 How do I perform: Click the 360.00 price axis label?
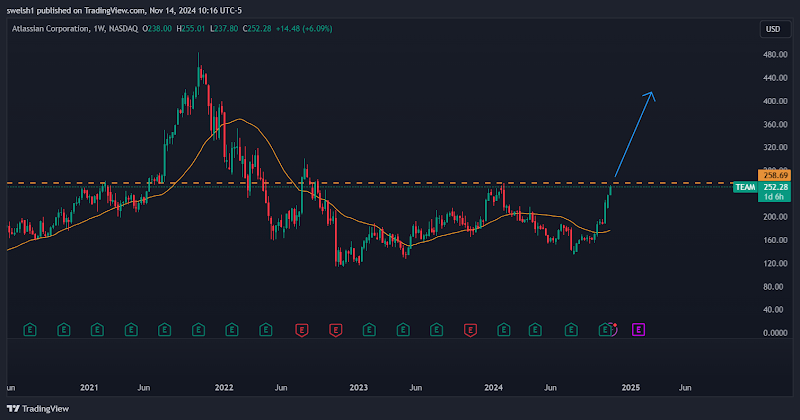775,125
